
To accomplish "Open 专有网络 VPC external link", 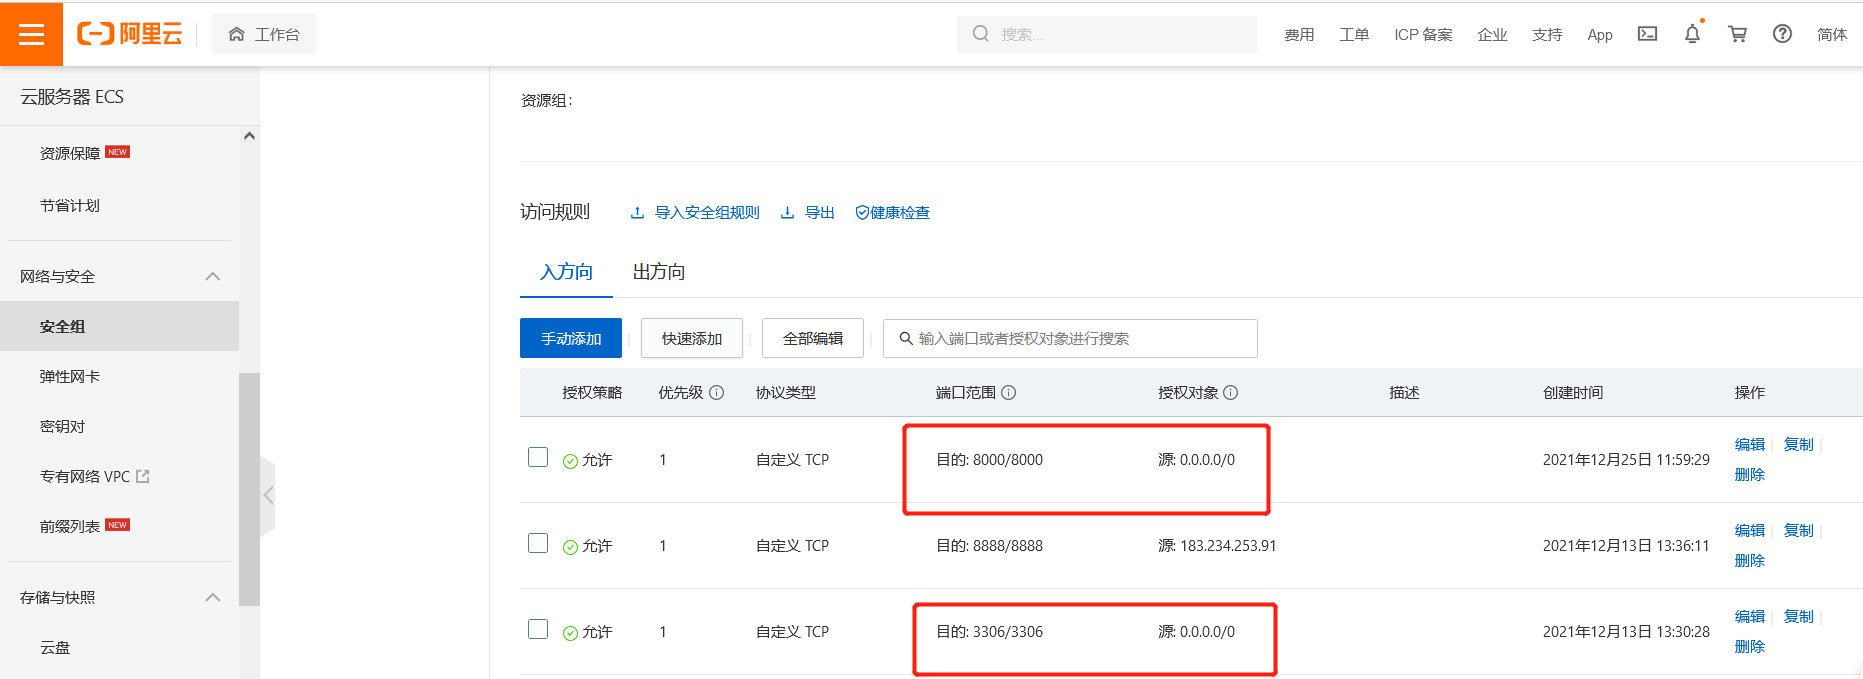I will [x=95, y=476].
